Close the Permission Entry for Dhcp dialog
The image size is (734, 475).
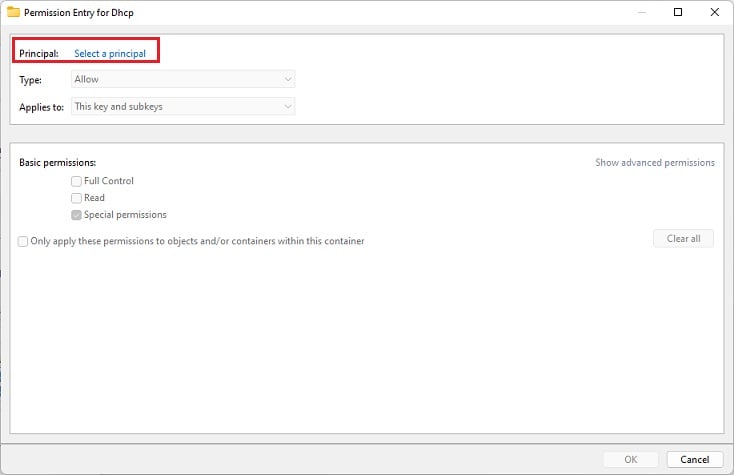click(x=714, y=12)
